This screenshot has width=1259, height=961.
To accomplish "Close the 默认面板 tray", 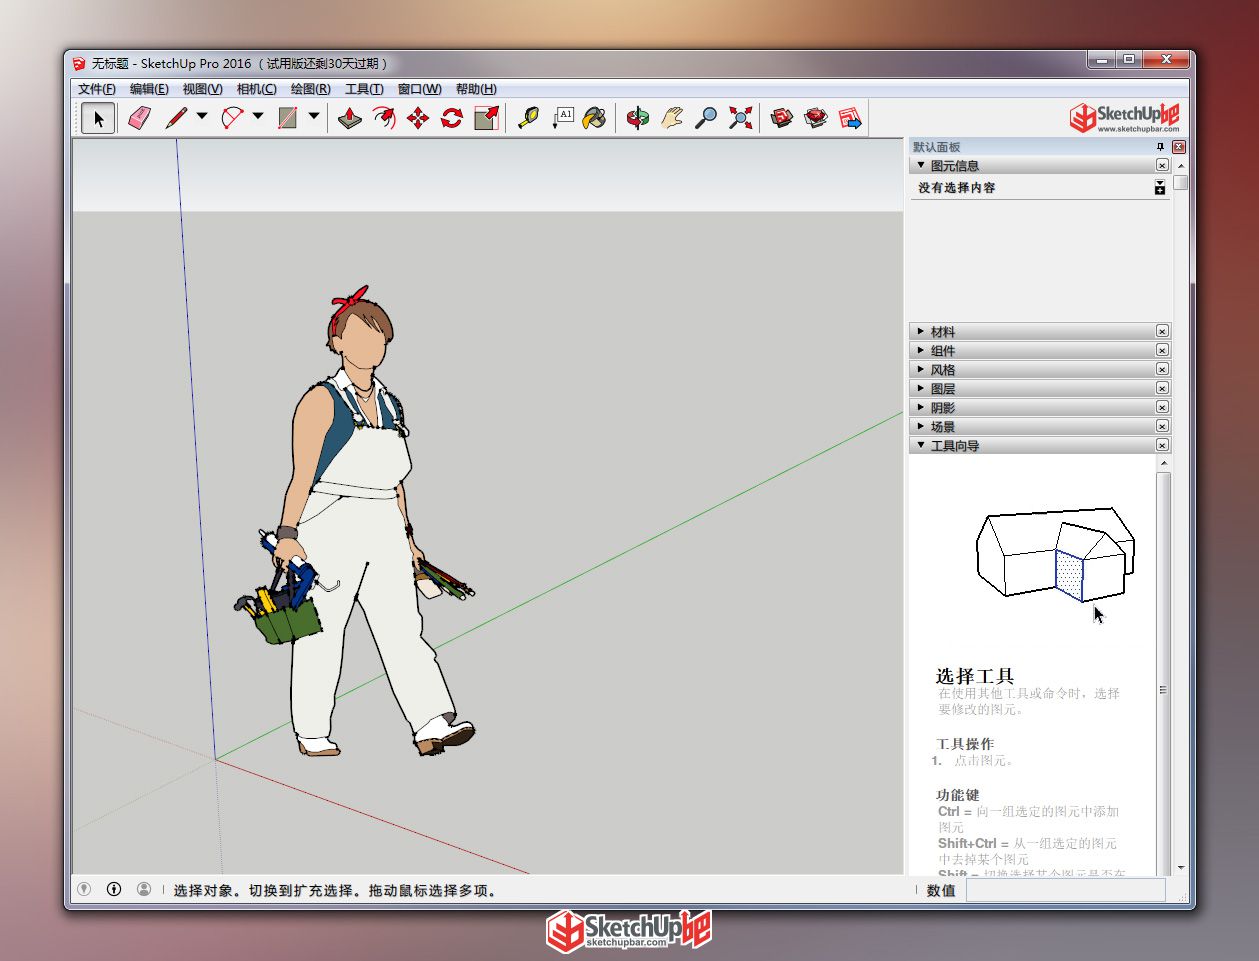I will click(x=1178, y=147).
